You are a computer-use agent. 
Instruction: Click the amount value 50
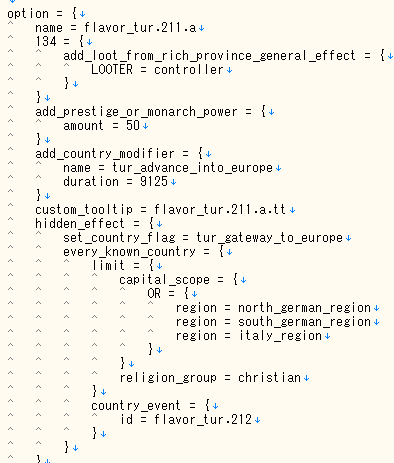133,126
